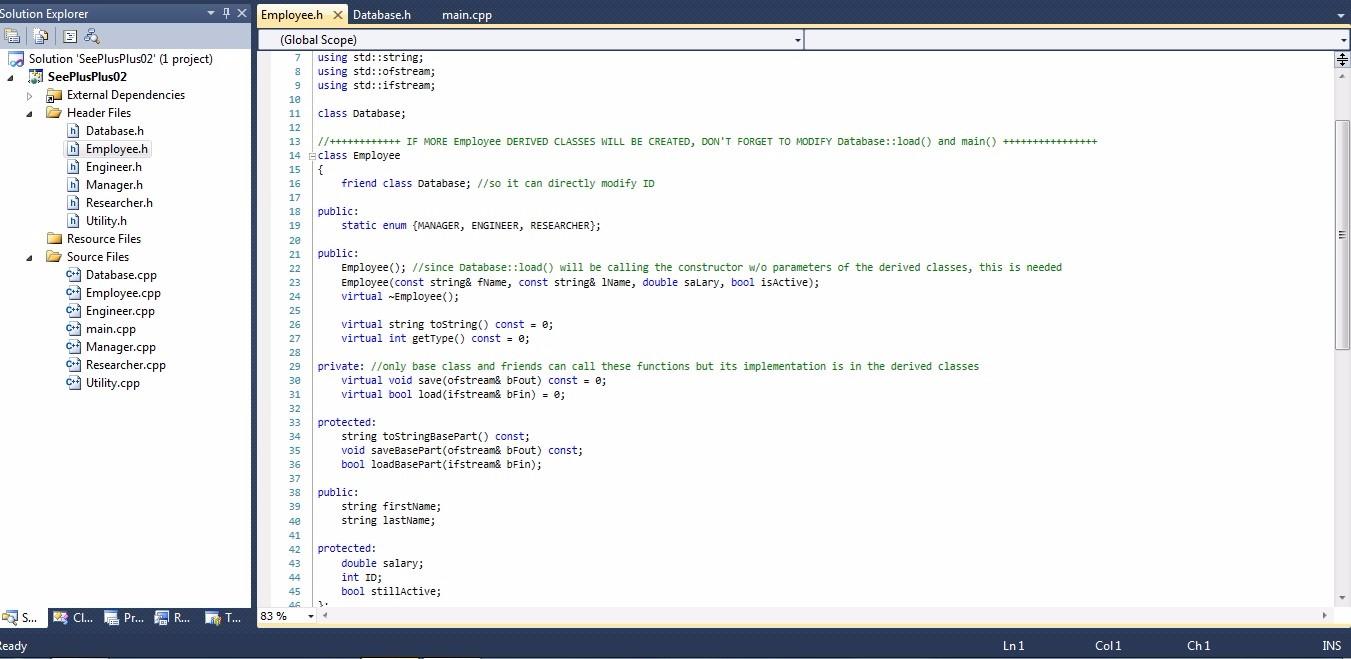Click the Source Files folder icon
Viewport: 1351px width, 659px height.
(54, 257)
